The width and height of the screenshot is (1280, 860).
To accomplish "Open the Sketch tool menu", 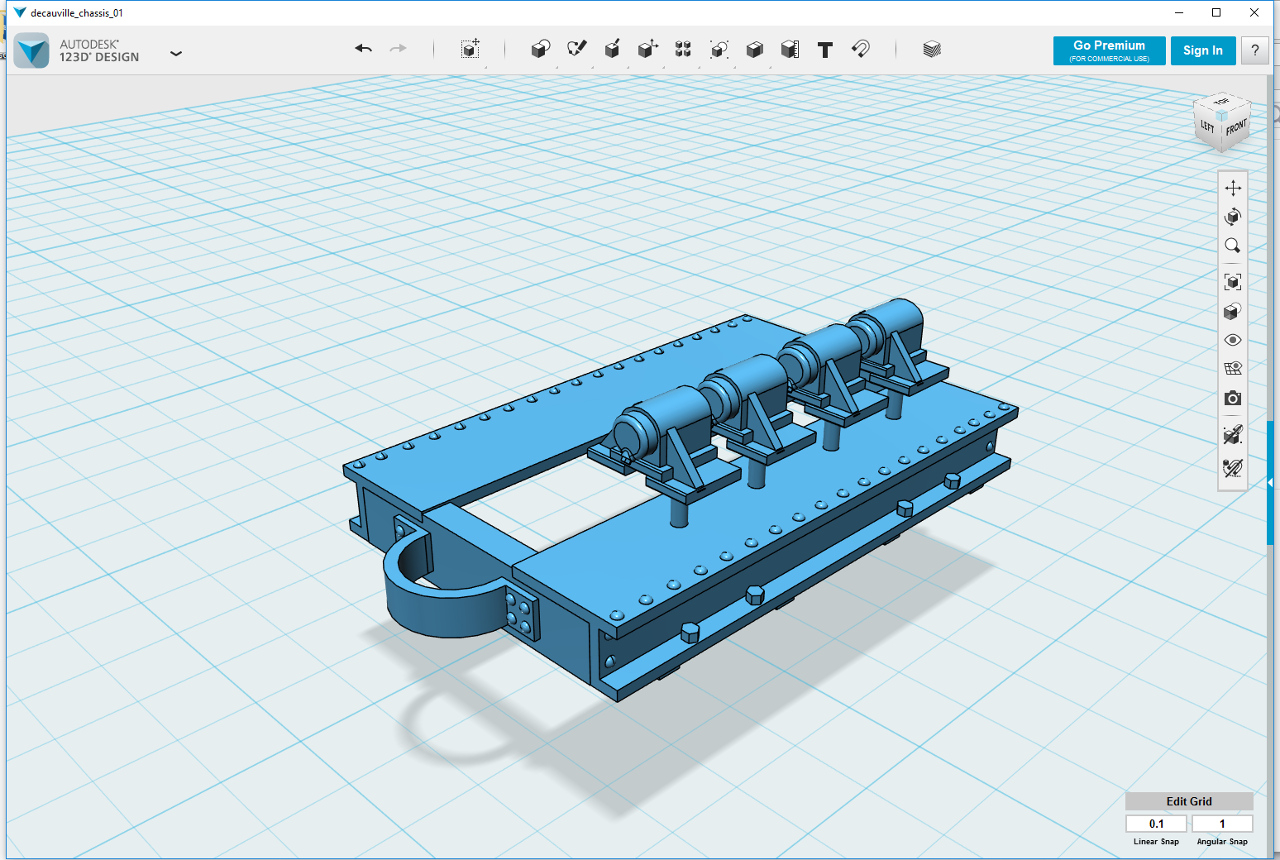I will point(576,49).
